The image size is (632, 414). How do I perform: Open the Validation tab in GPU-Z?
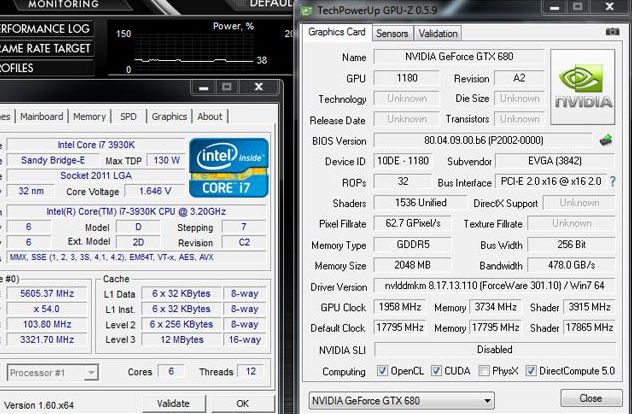click(x=438, y=33)
